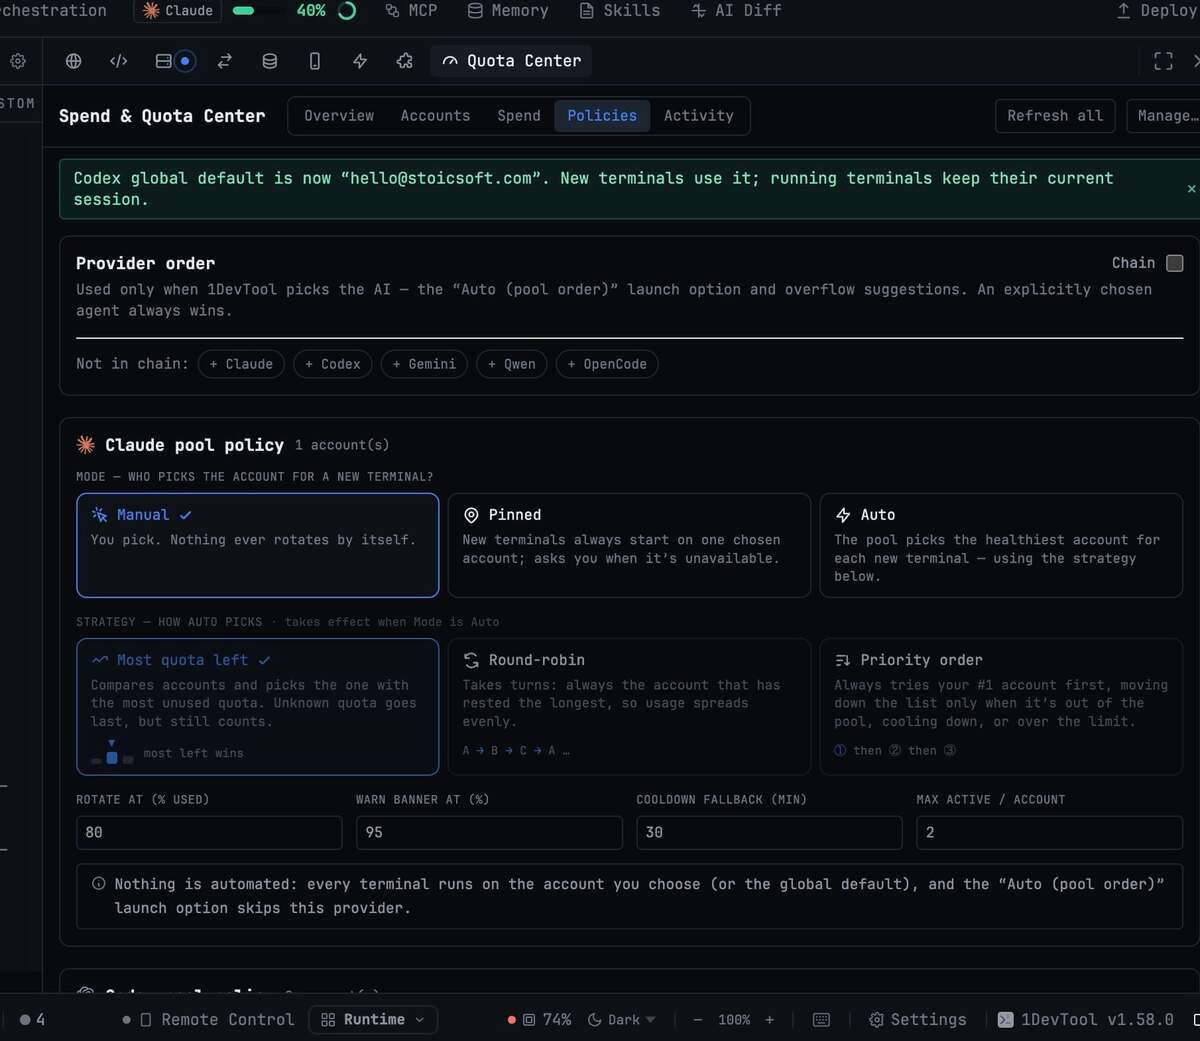Viewport: 1200px width, 1041px height.
Task: Click the Claude agent chip at top
Action: (178, 11)
